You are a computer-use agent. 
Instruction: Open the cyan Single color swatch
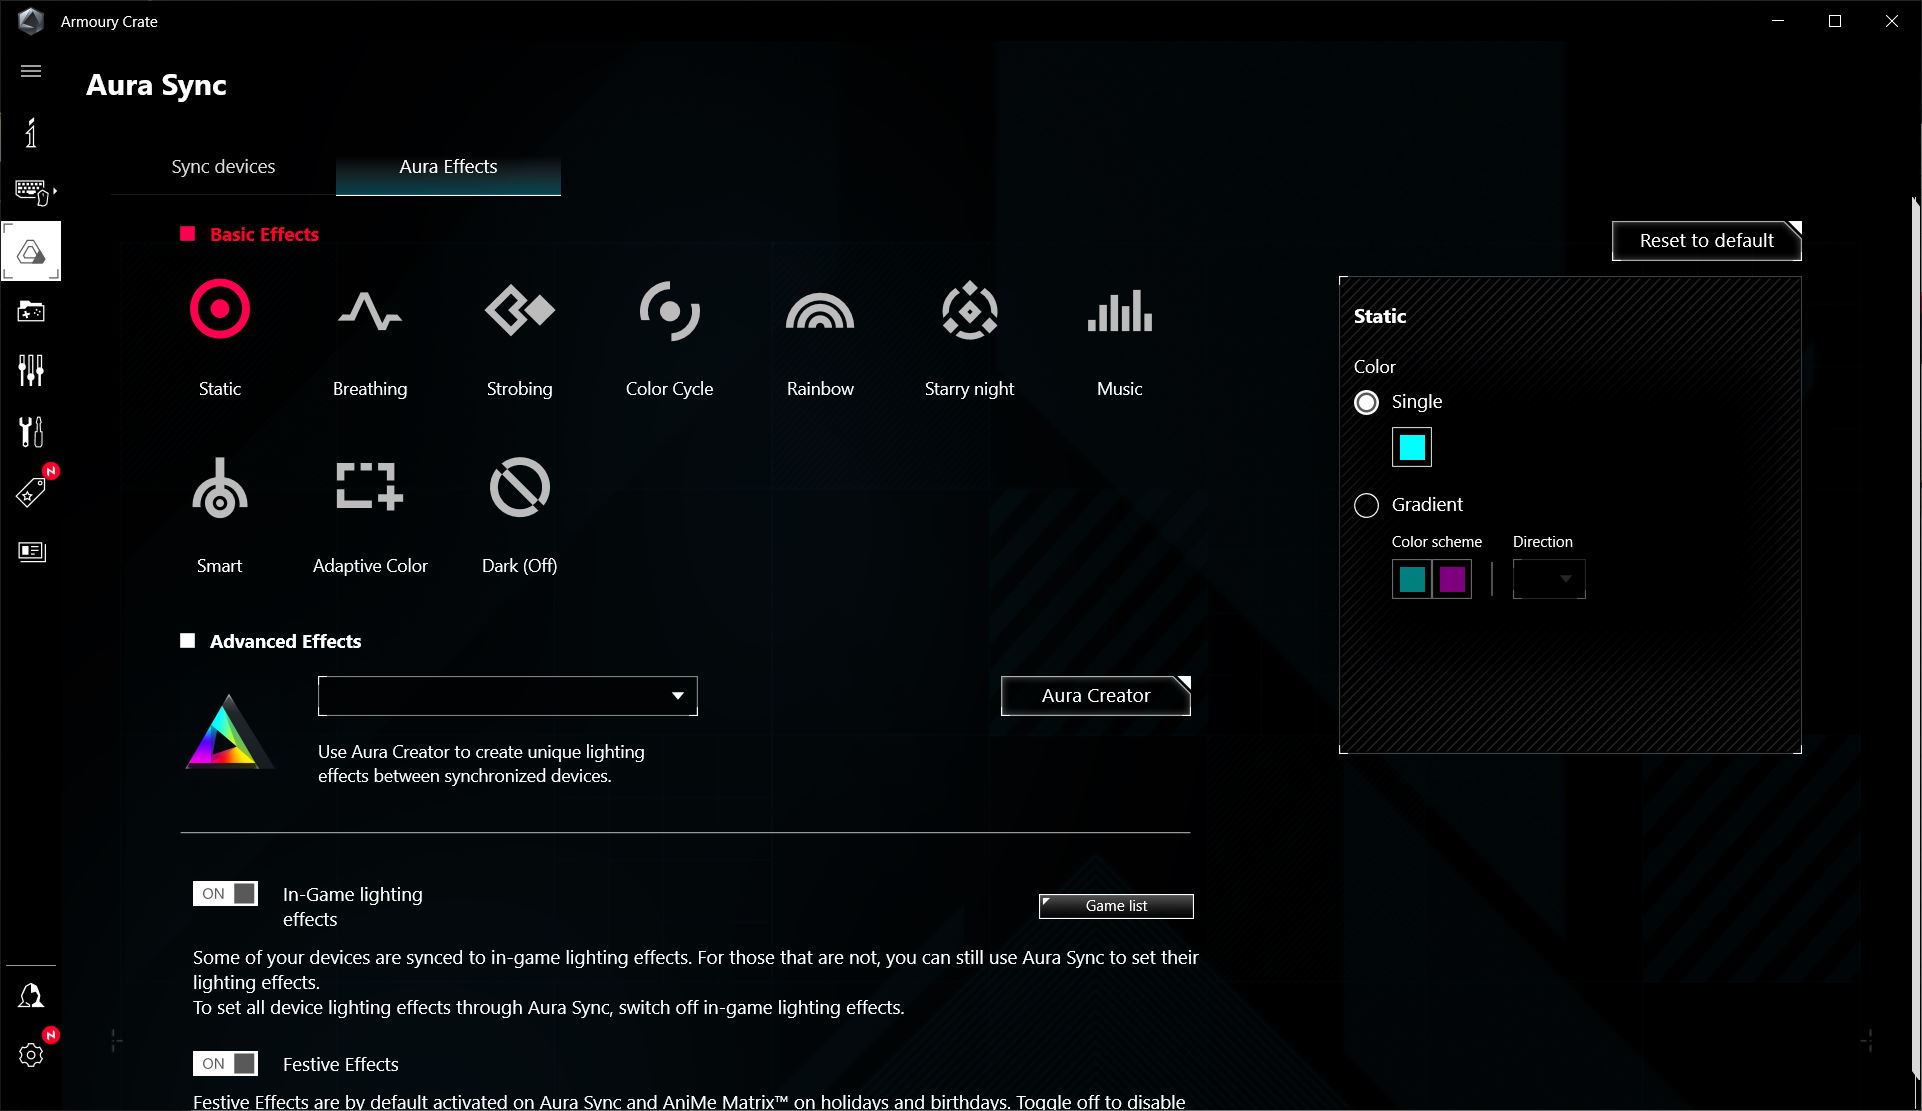1412,447
